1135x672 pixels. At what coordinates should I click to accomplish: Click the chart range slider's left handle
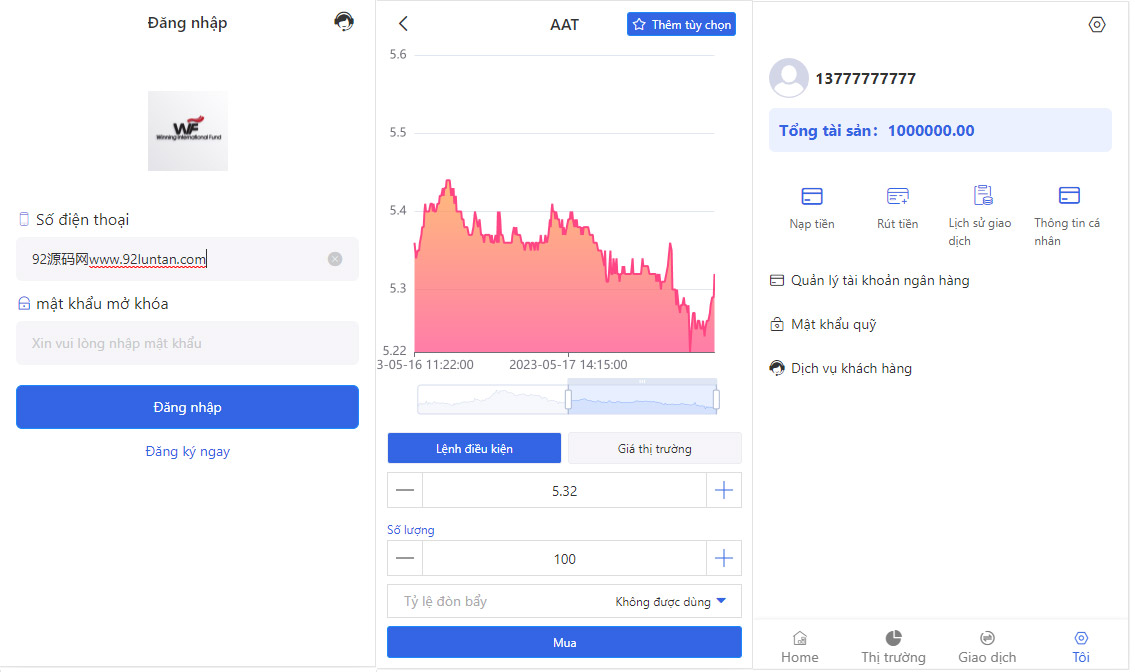(568, 400)
